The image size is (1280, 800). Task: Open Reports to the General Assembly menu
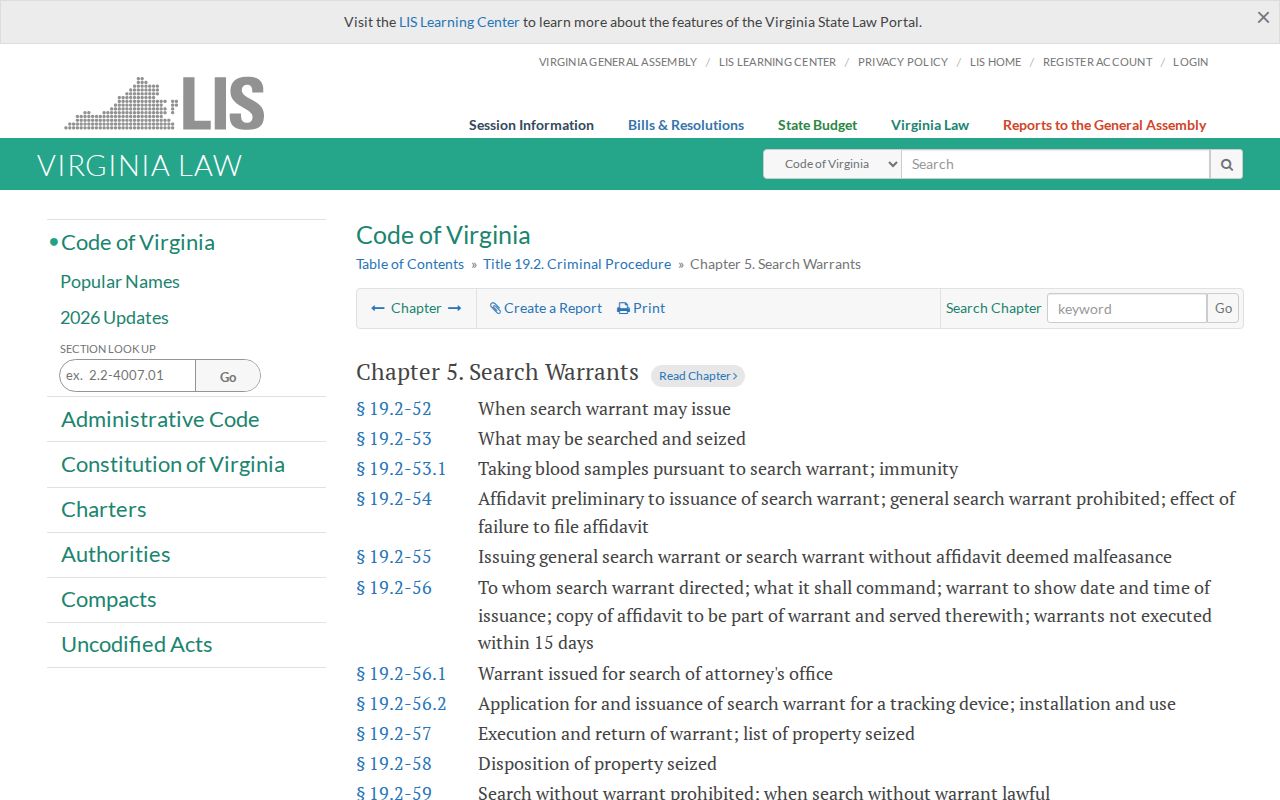tap(1104, 125)
